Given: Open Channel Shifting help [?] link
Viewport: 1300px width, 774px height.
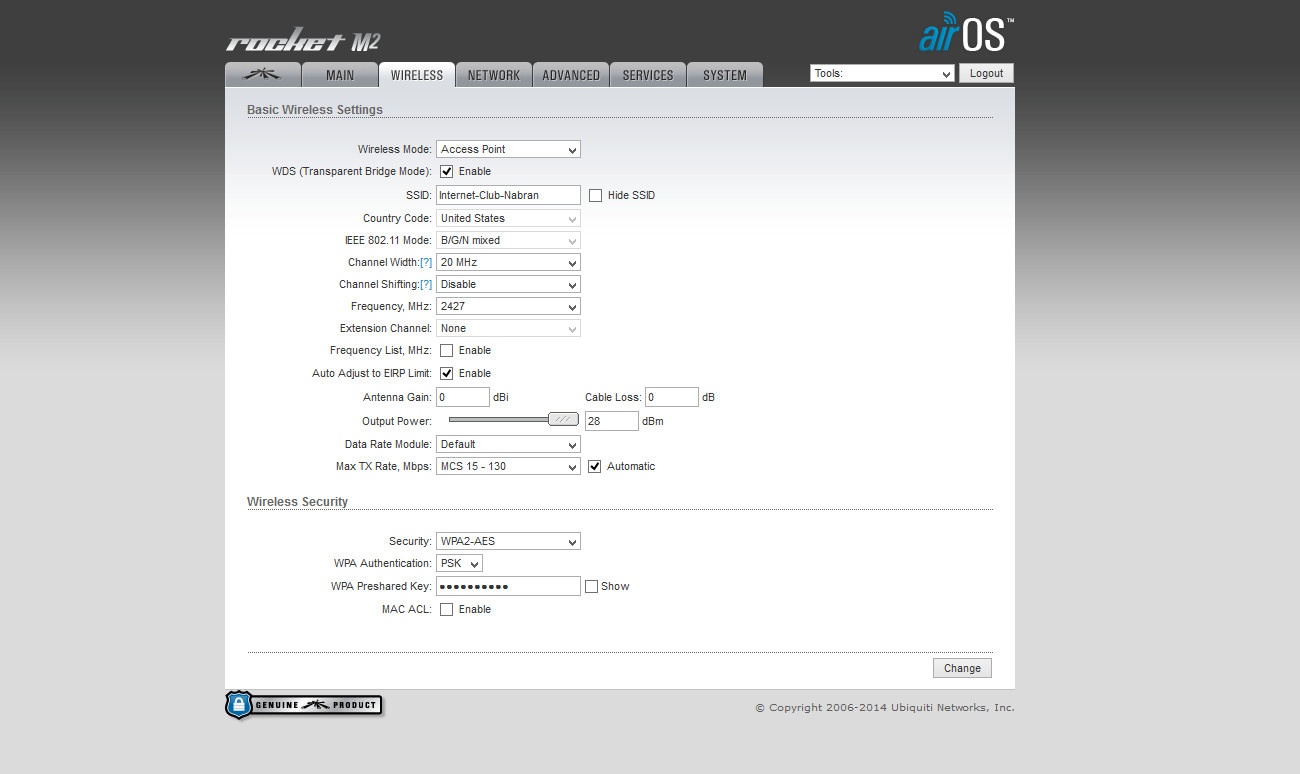Looking at the screenshot, I should (426, 285).
